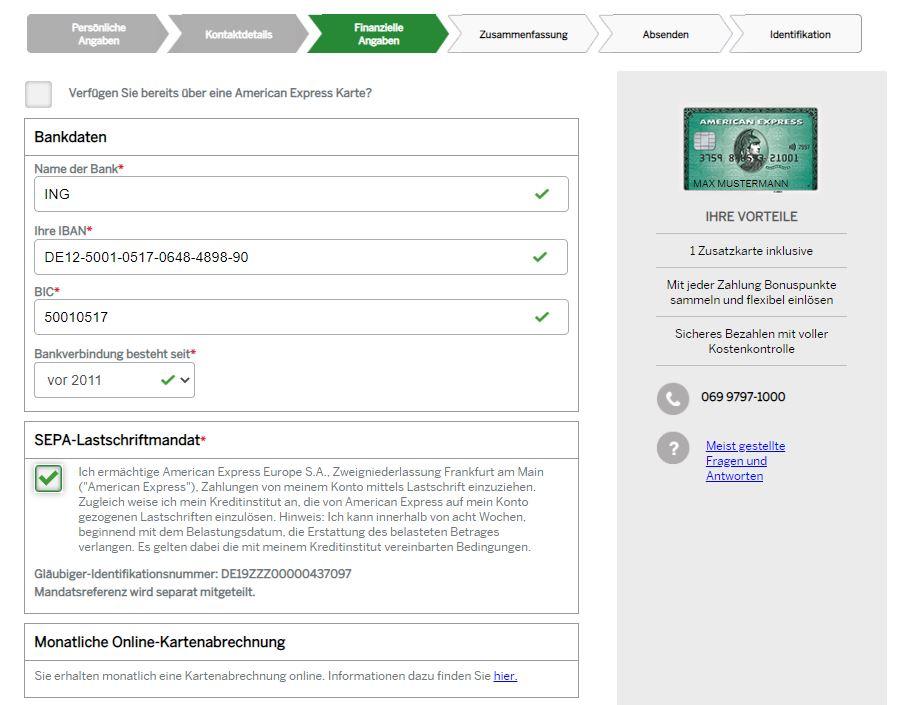Select the Finanzielle Angaben step
Screen dimensions: 904x705
(x=378, y=34)
